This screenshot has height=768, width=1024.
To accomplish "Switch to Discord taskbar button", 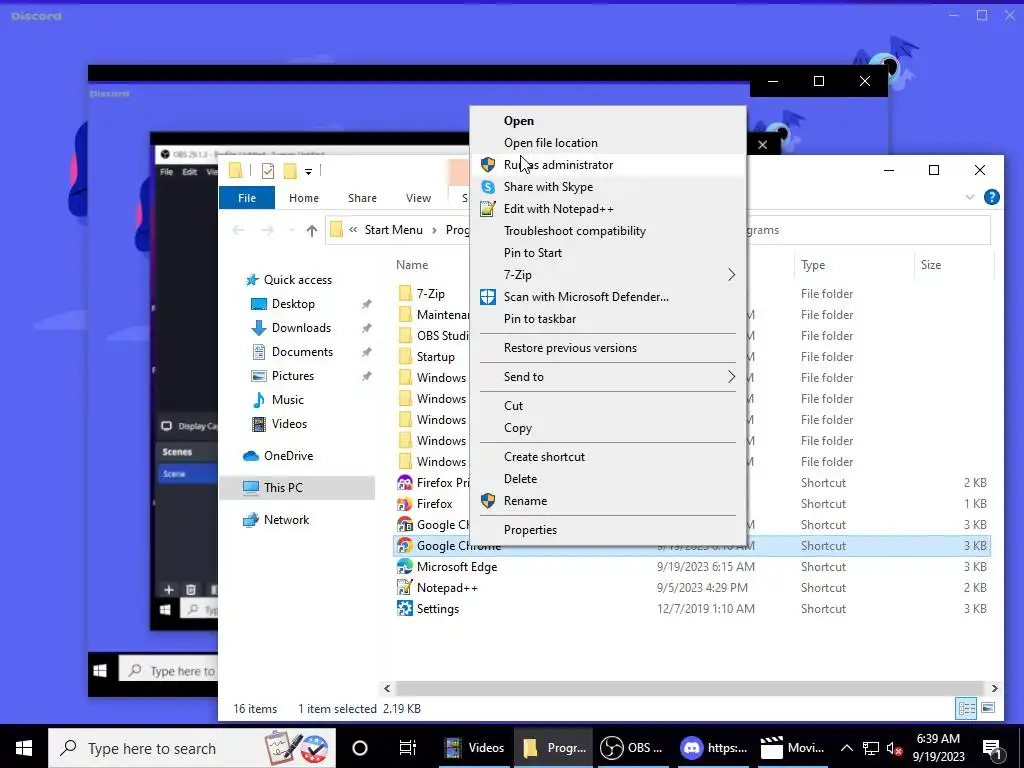I will [x=712, y=748].
